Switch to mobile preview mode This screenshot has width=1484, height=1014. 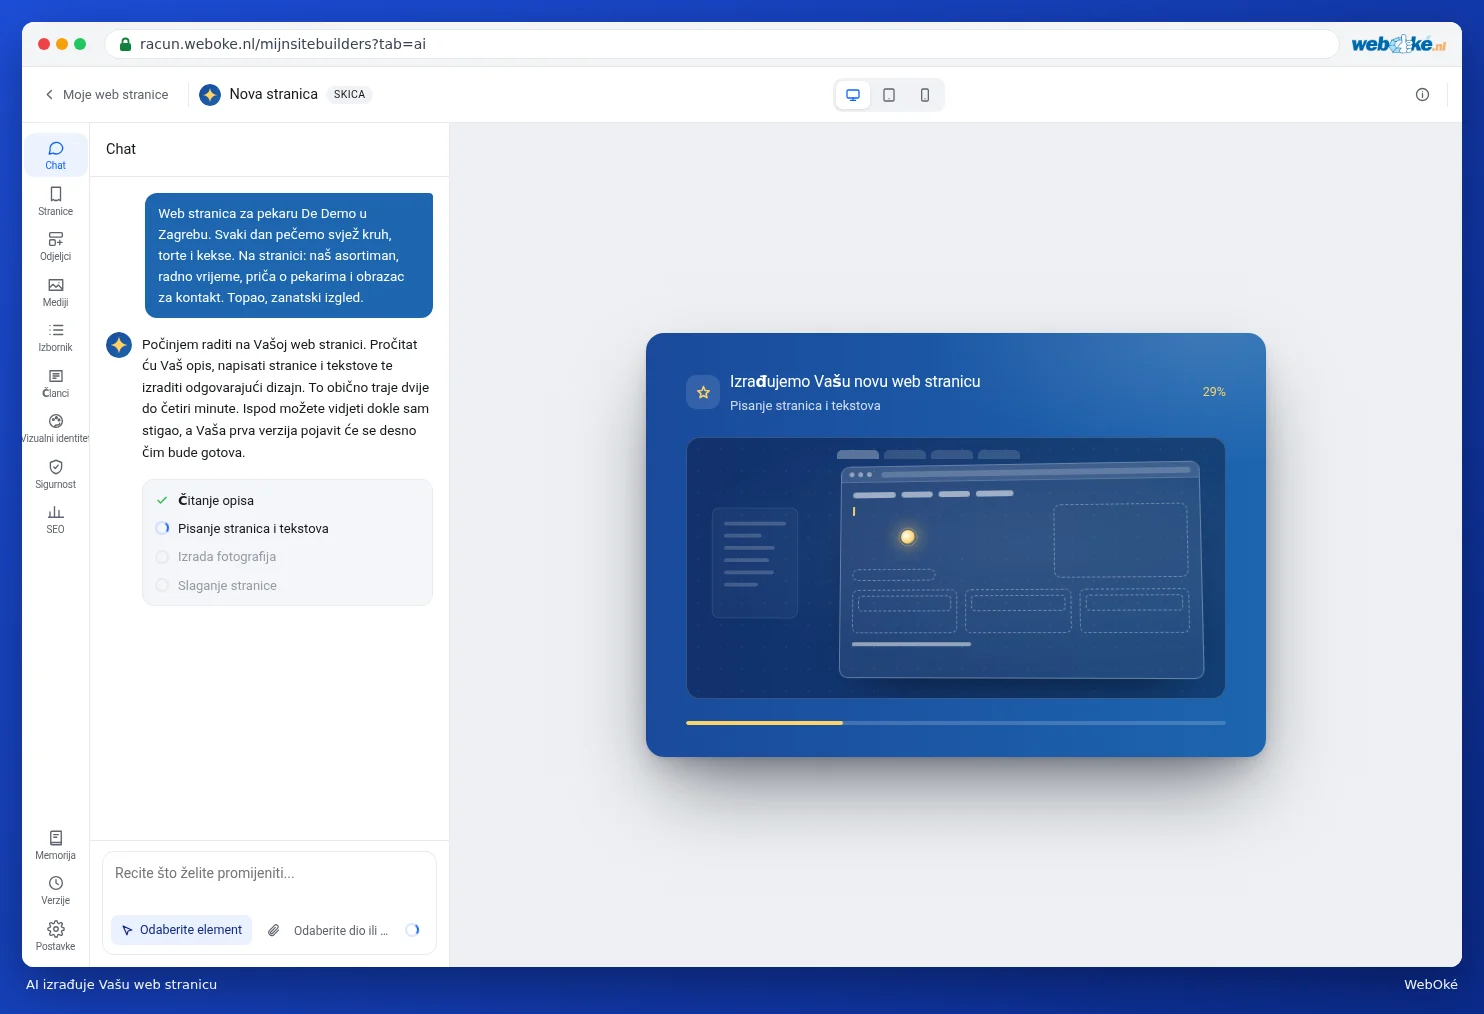(925, 95)
